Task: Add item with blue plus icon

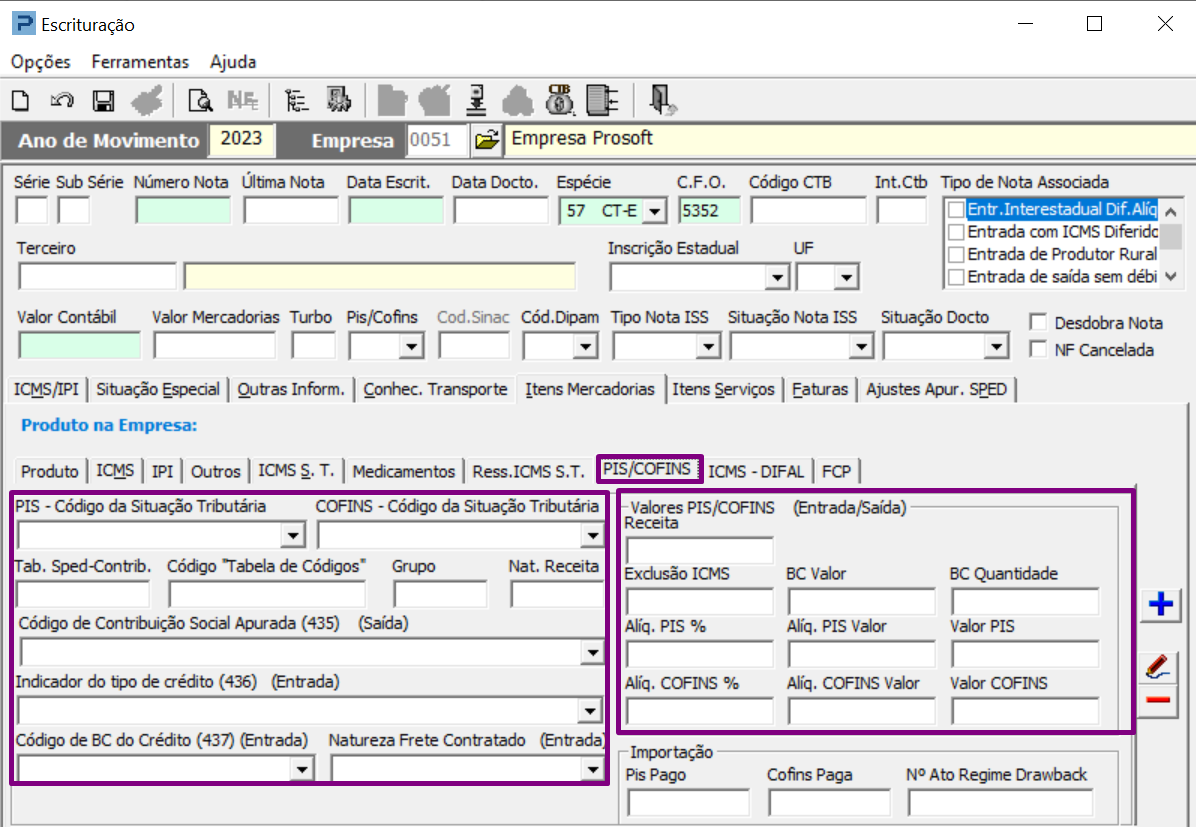Action: [1160, 605]
